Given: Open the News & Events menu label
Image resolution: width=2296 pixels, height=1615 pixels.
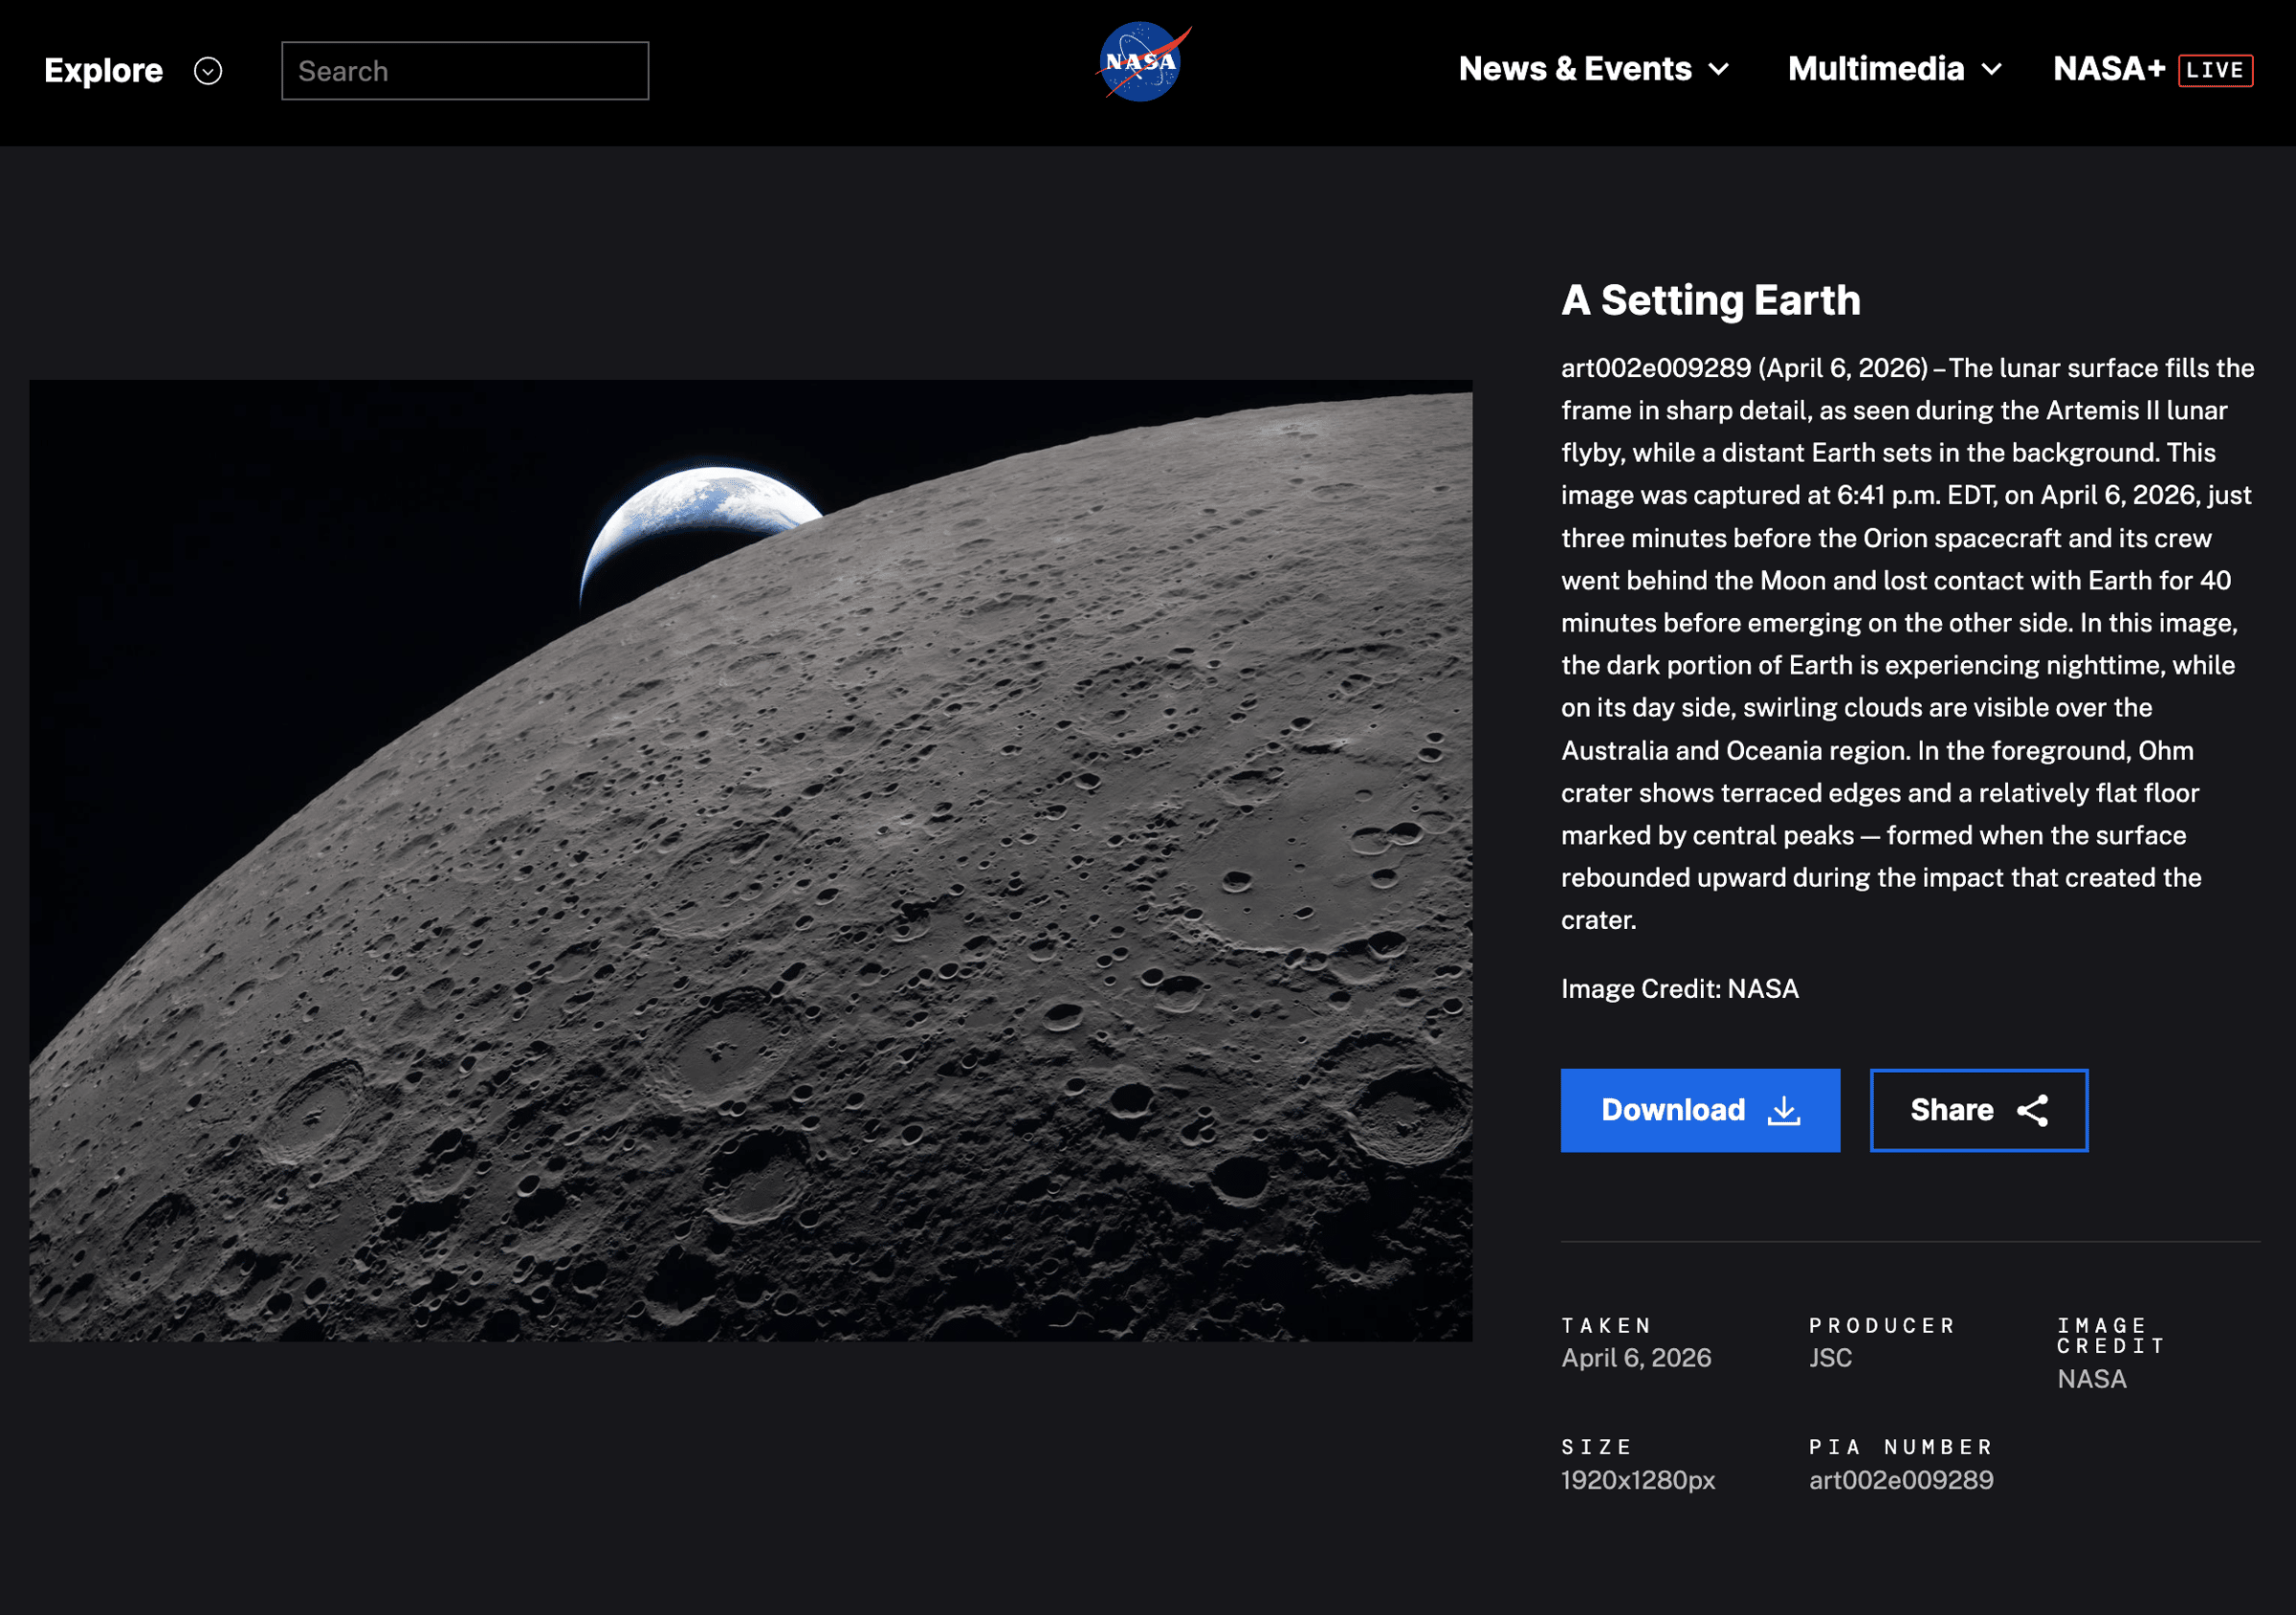Looking at the screenshot, I should pyautogui.click(x=1574, y=69).
